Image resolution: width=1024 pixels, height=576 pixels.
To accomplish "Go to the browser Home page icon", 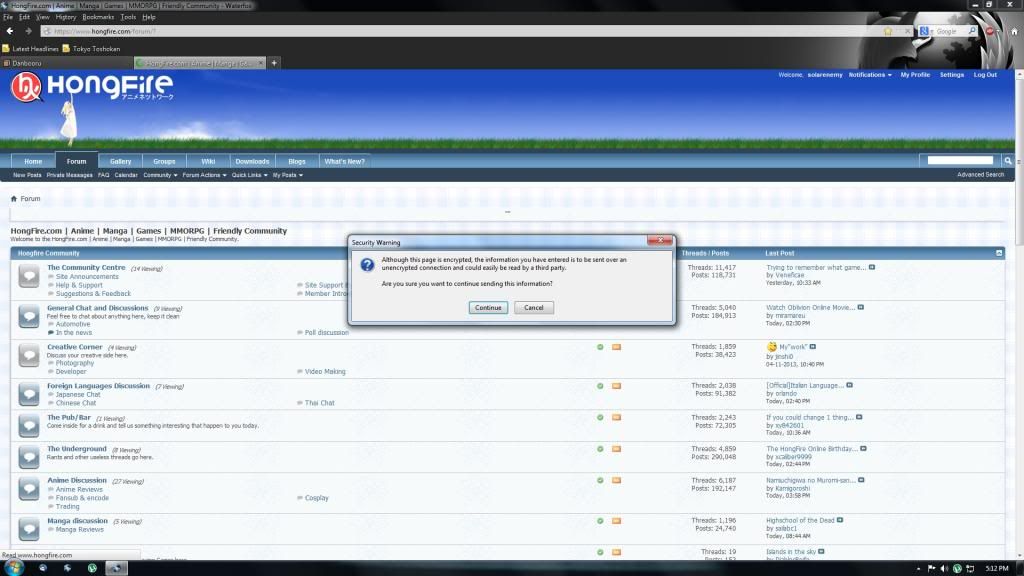I will (1014, 31).
